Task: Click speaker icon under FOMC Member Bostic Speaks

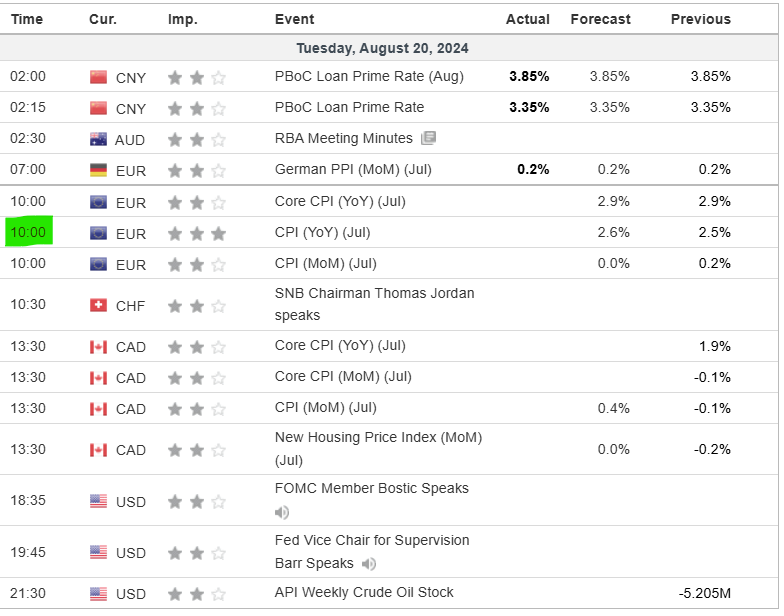Action: [283, 512]
